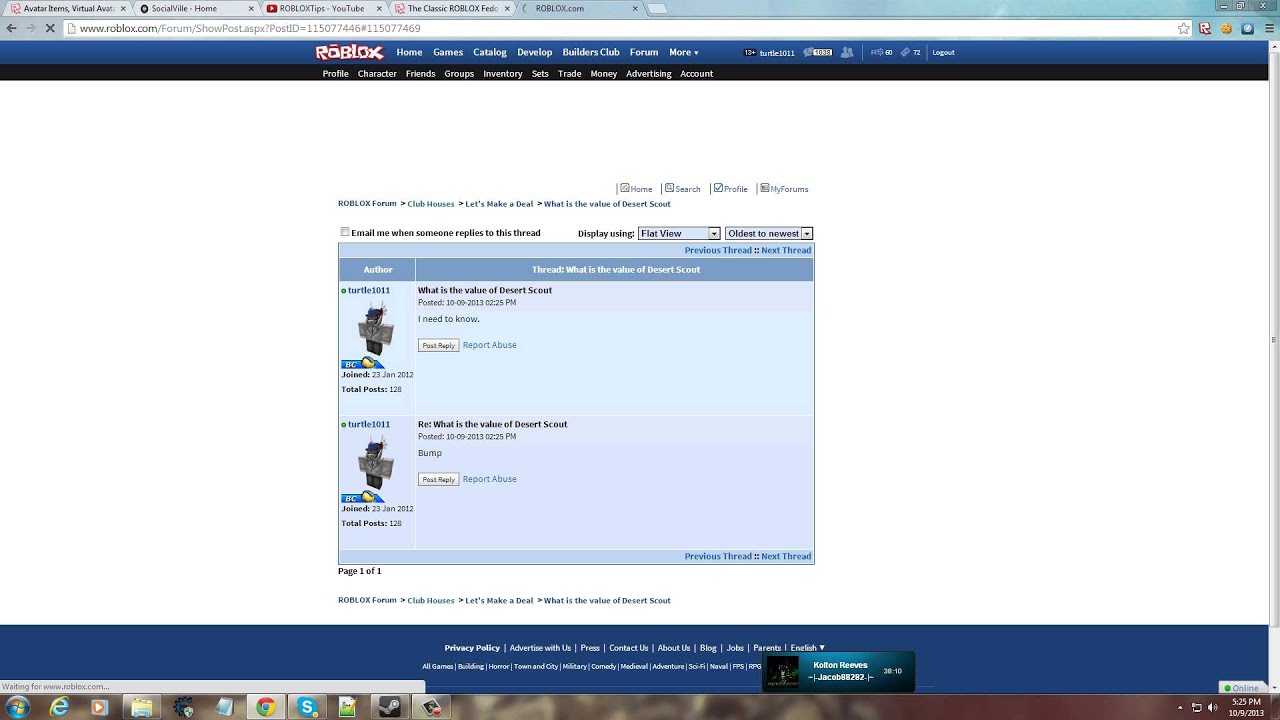Image resolution: width=1280 pixels, height=720 pixels.
Task: Click the browser address bar
Action: 620,28
